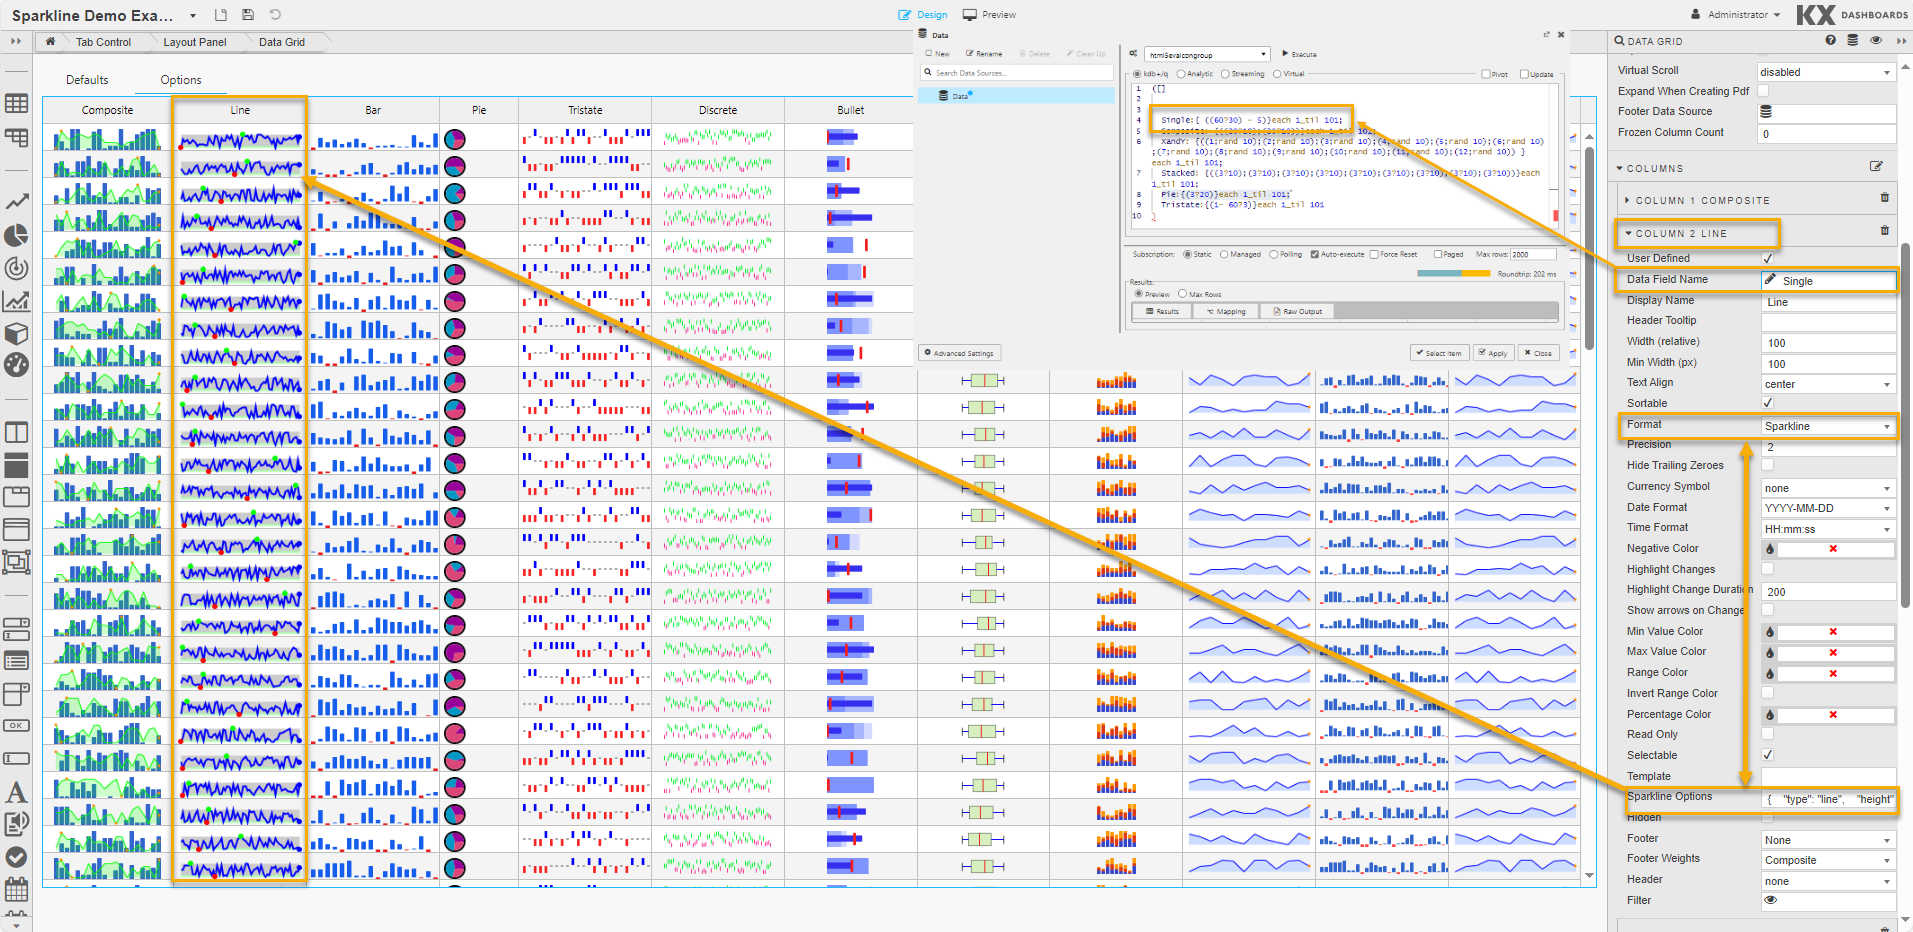Viewport: 1913px width, 932px height.
Task: Click the edit Columns icon
Action: click(x=1876, y=167)
